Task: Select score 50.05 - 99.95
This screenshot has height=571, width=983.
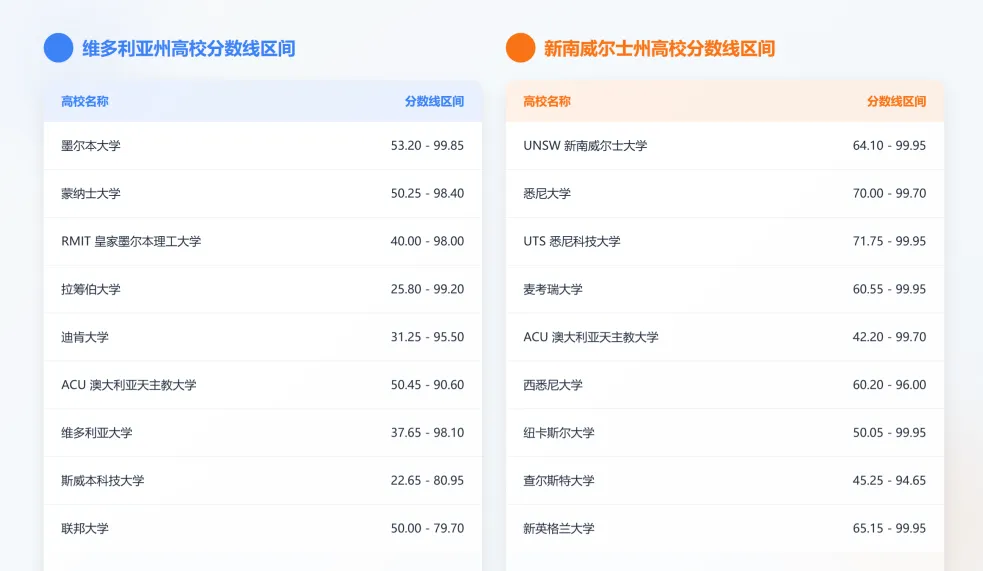Action: click(x=890, y=433)
